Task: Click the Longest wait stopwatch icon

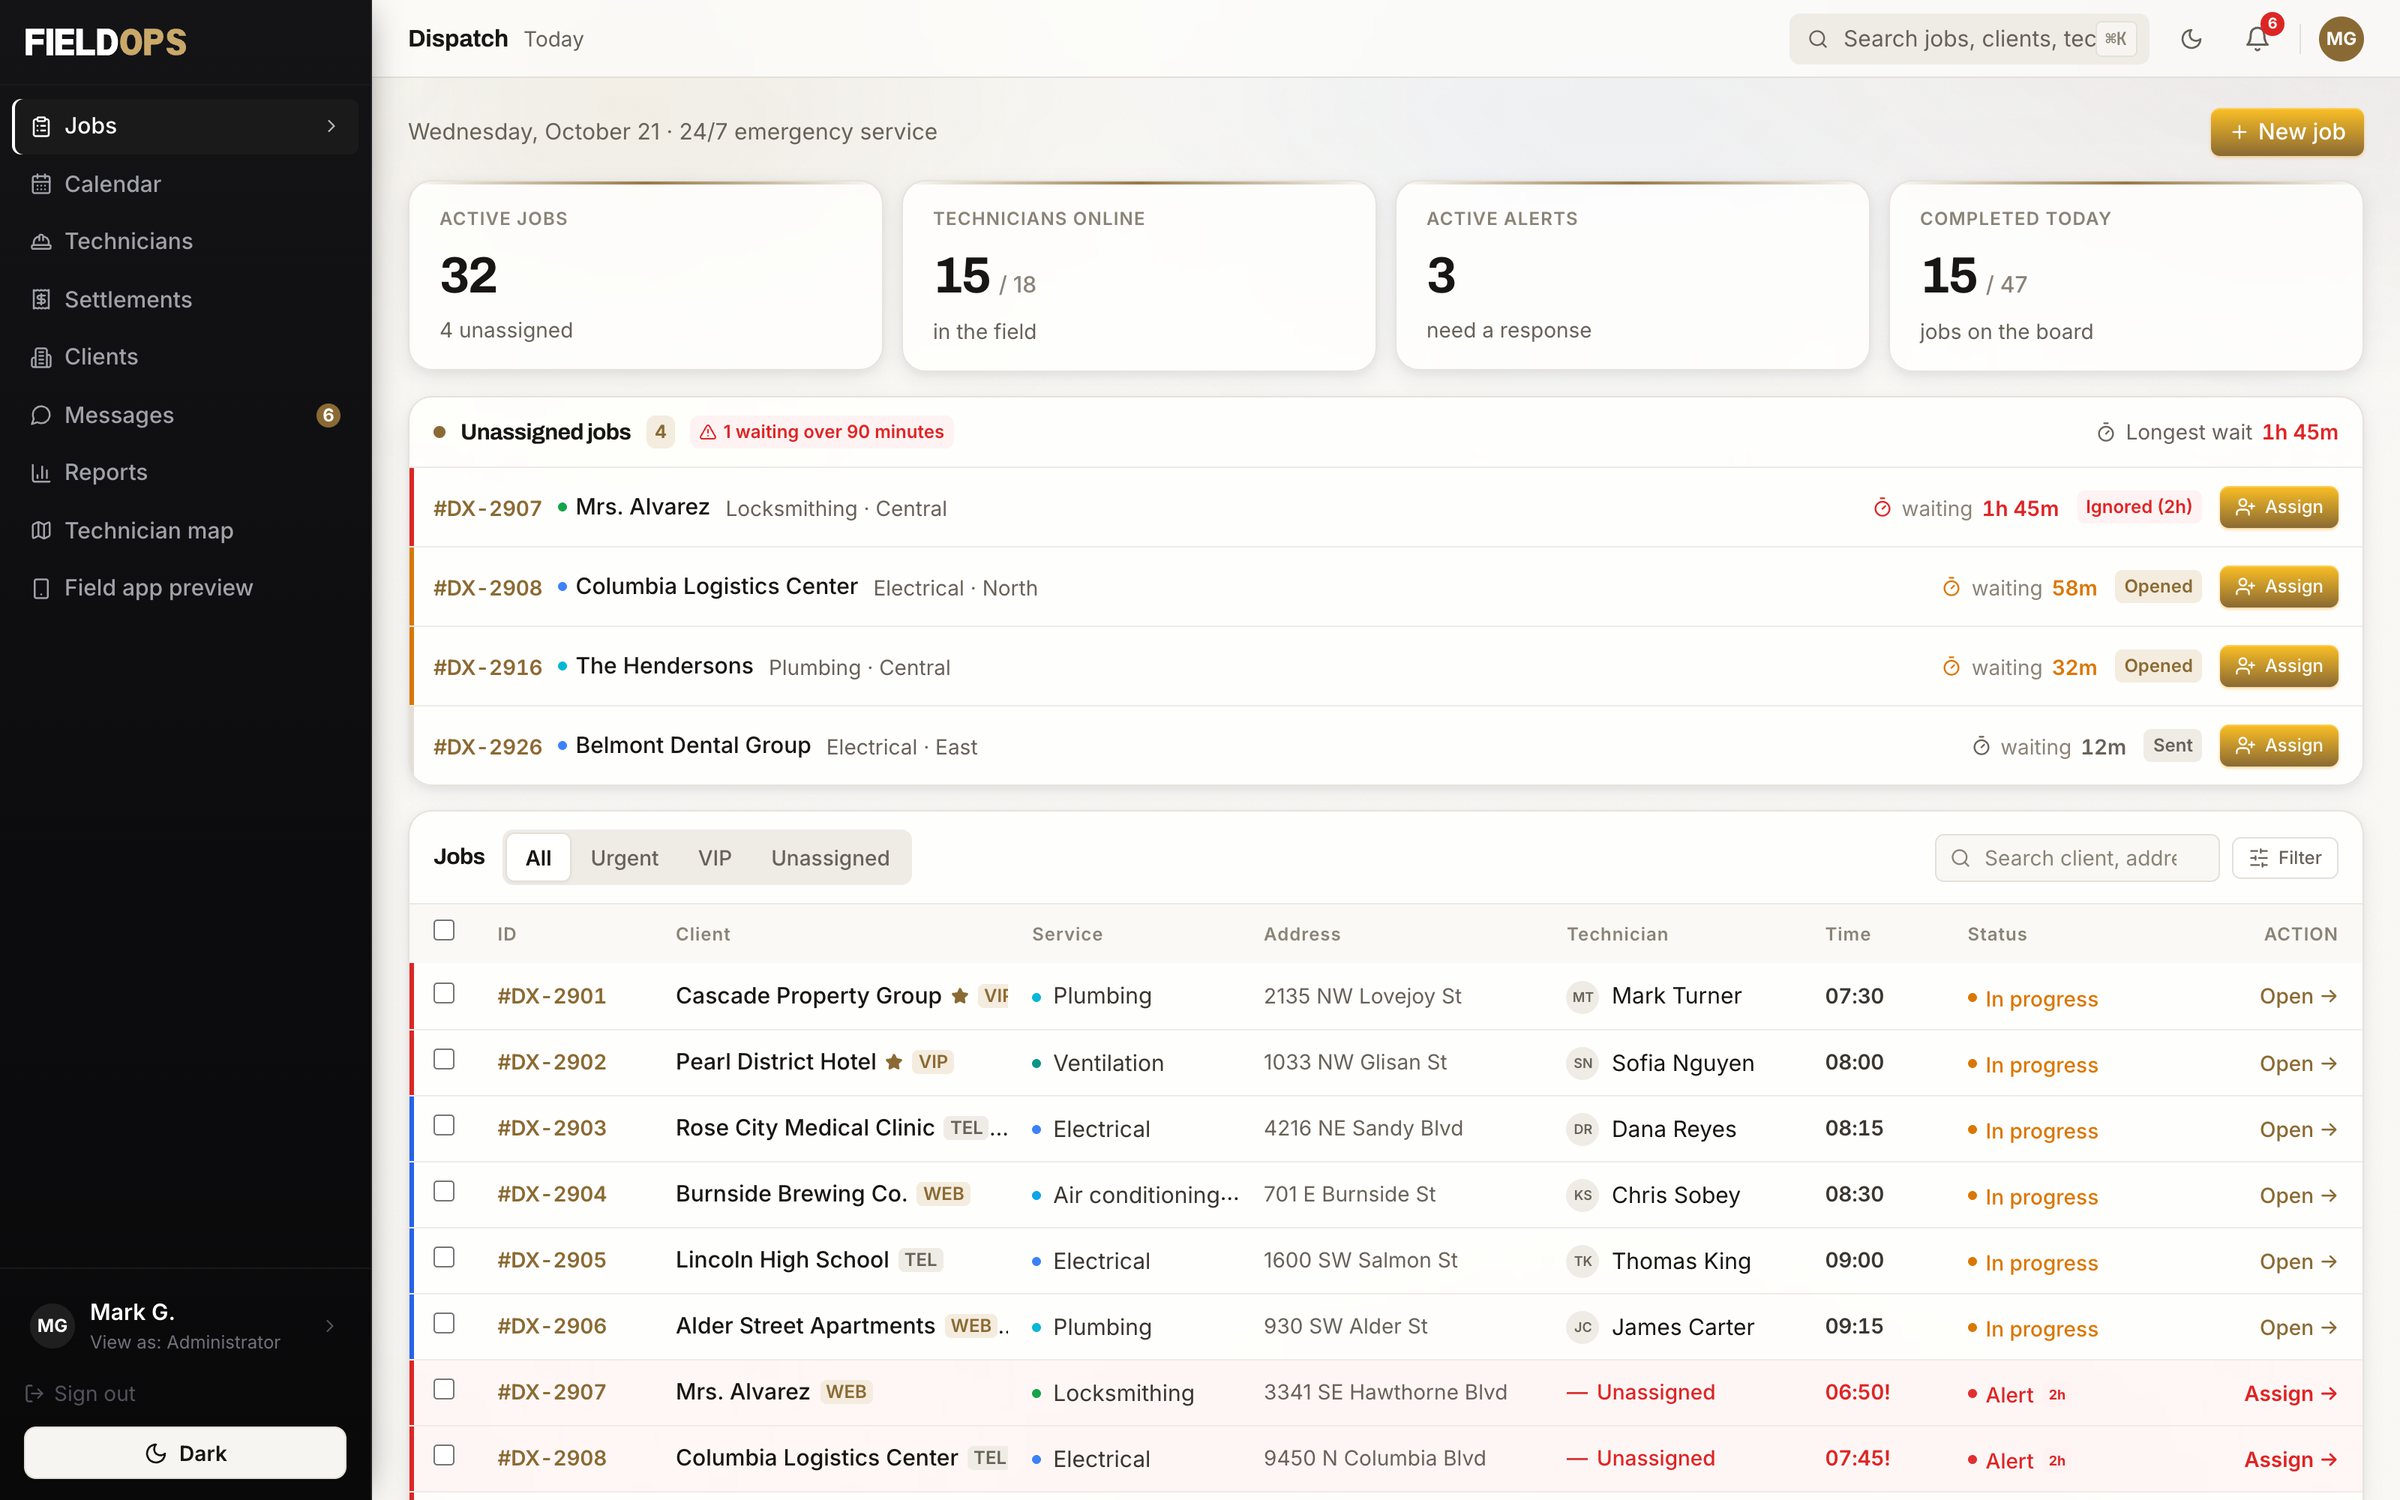Action: tap(2106, 432)
